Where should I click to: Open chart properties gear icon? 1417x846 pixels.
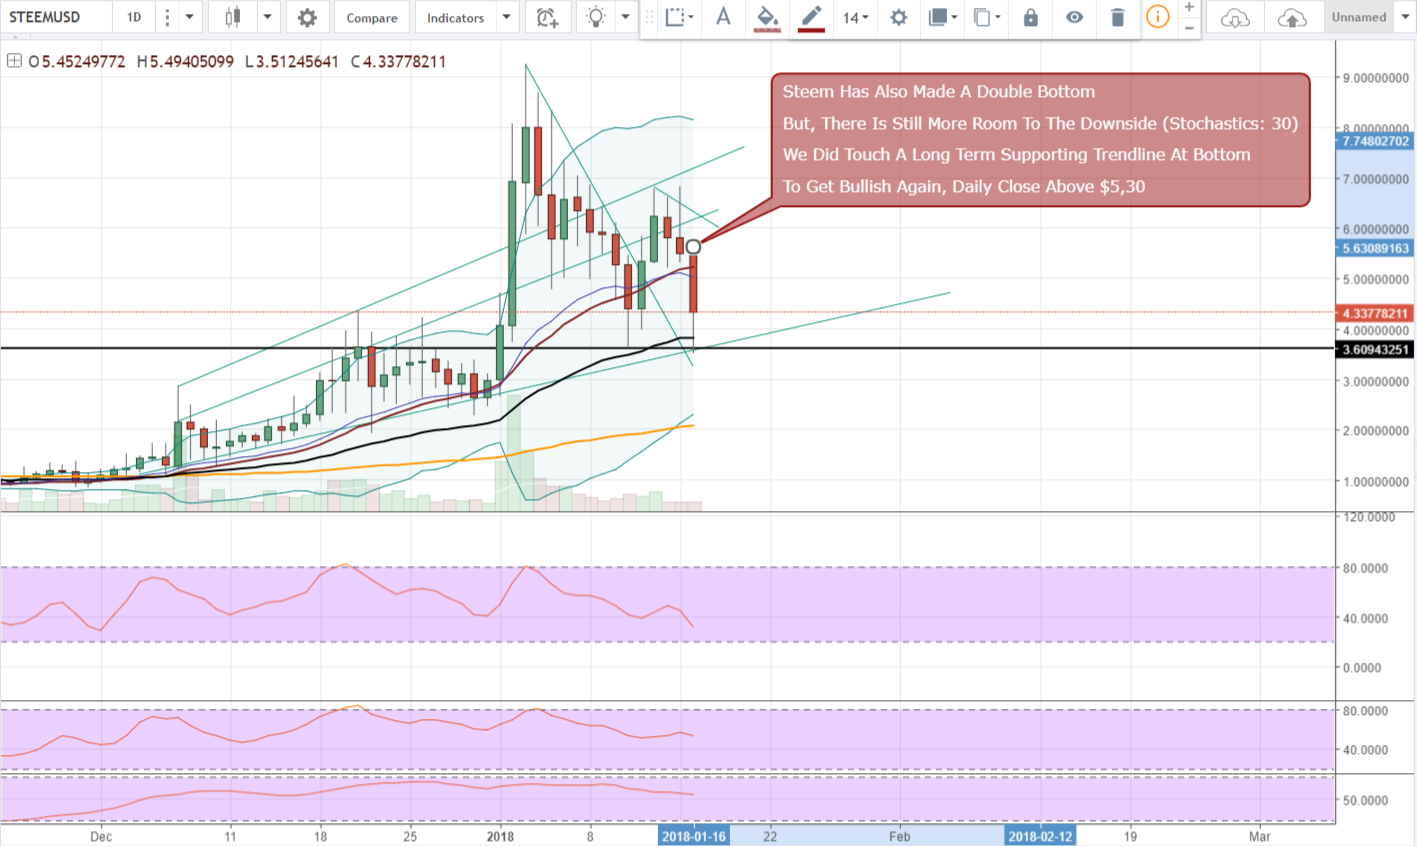pos(307,17)
